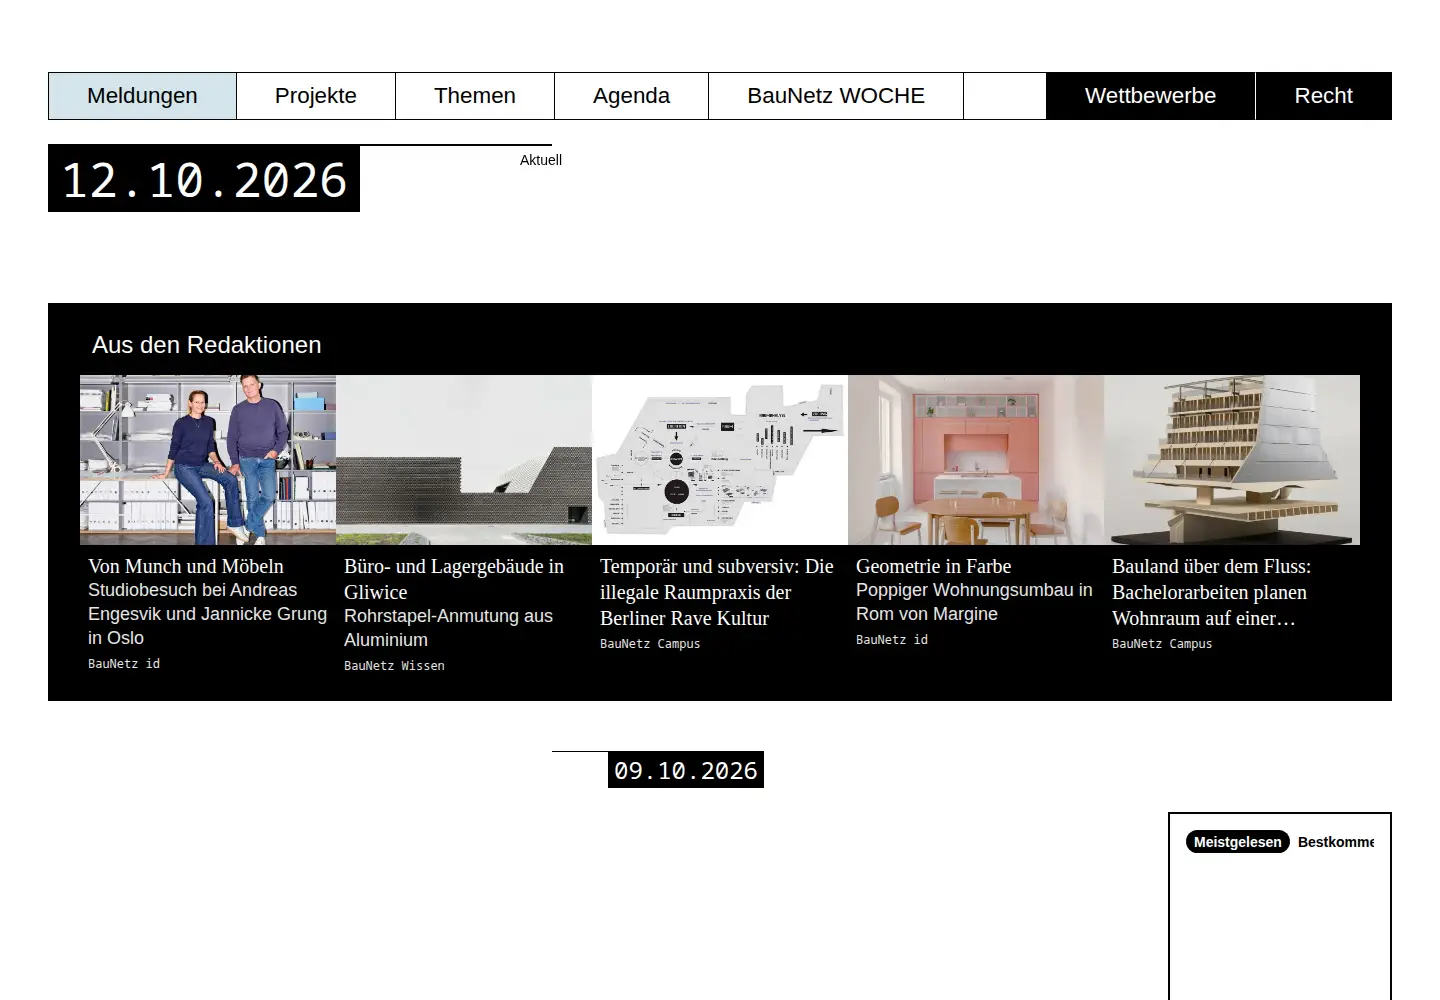Open the Themen menu item
The width and height of the screenshot is (1440, 1000).
tap(475, 96)
